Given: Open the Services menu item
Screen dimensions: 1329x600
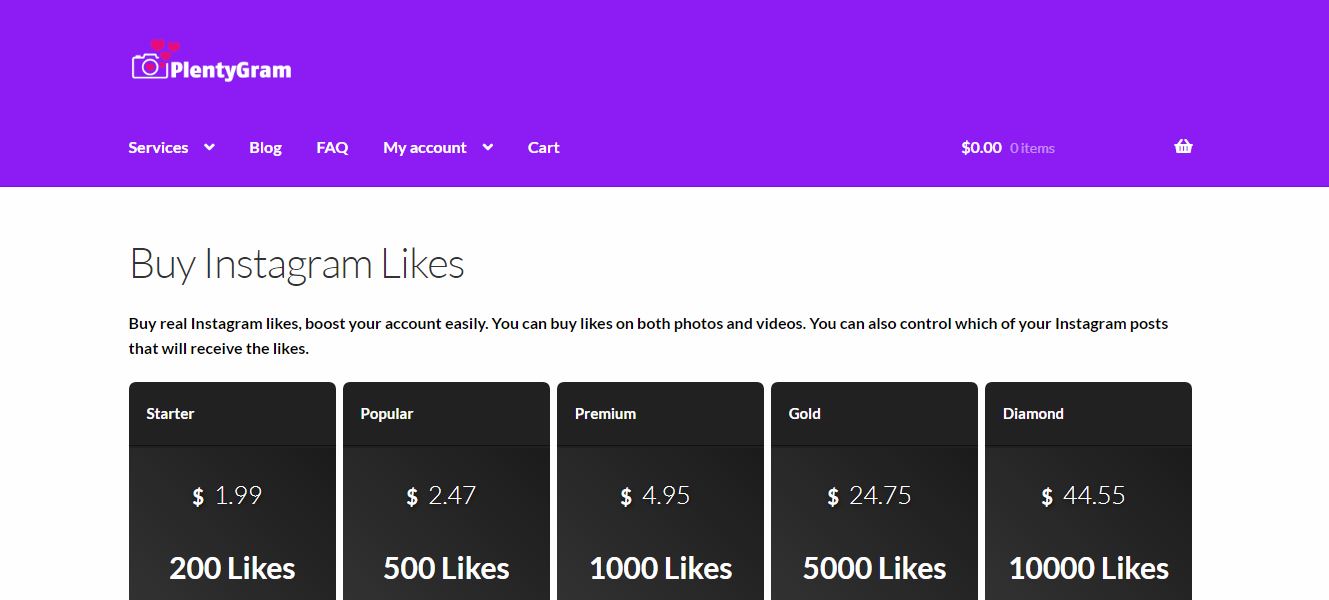Looking at the screenshot, I should (x=158, y=147).
